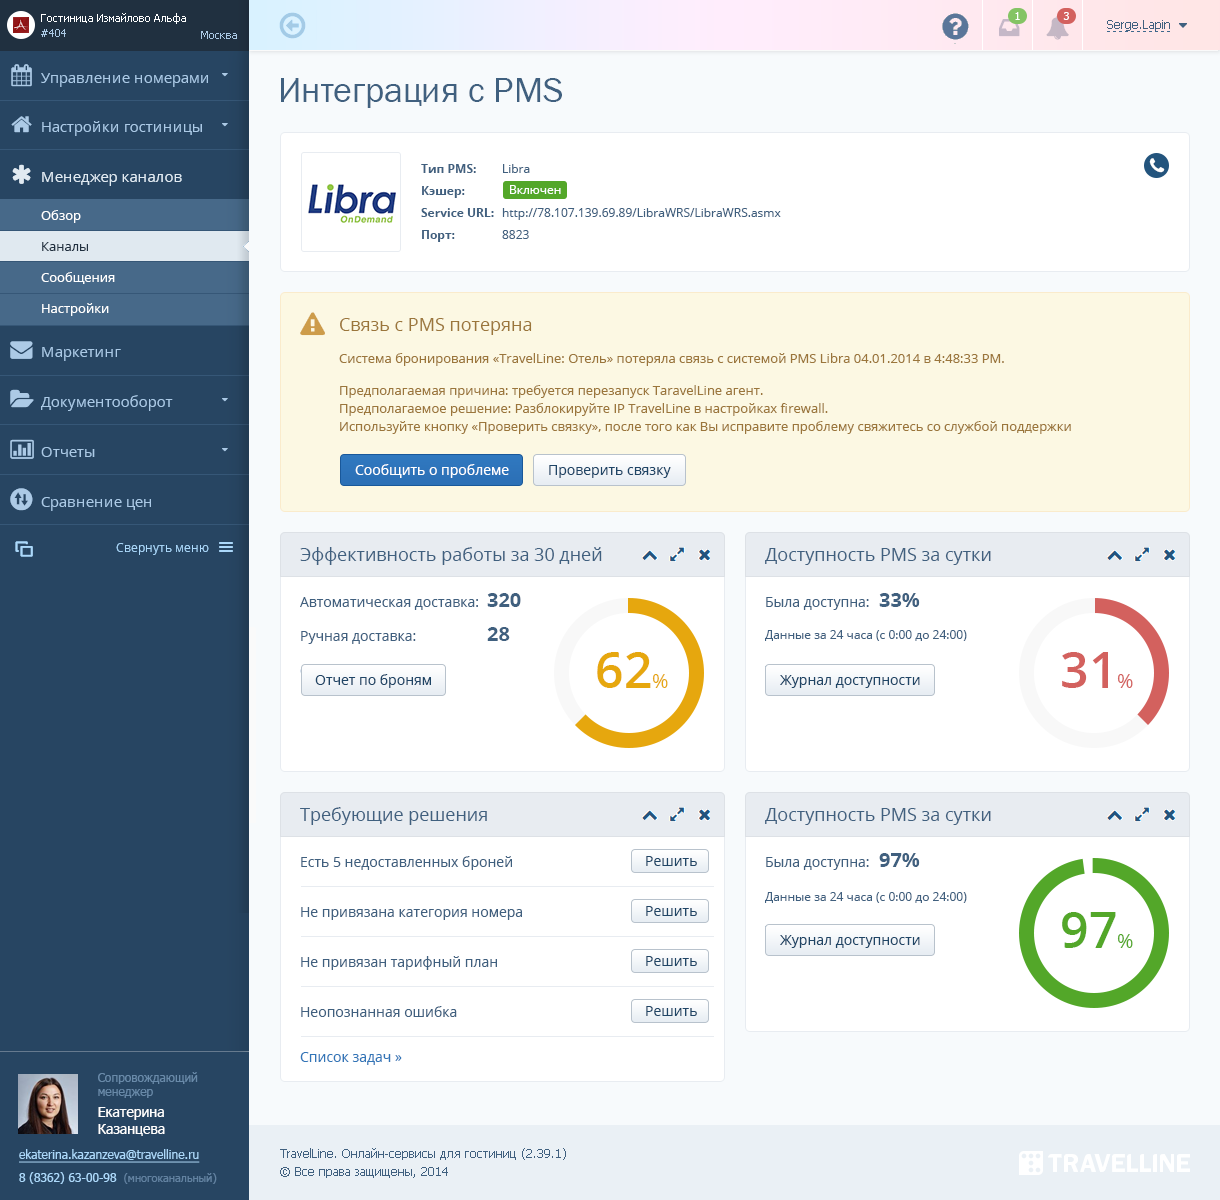Click the Сообщить о проблеме button

pyautogui.click(x=431, y=470)
